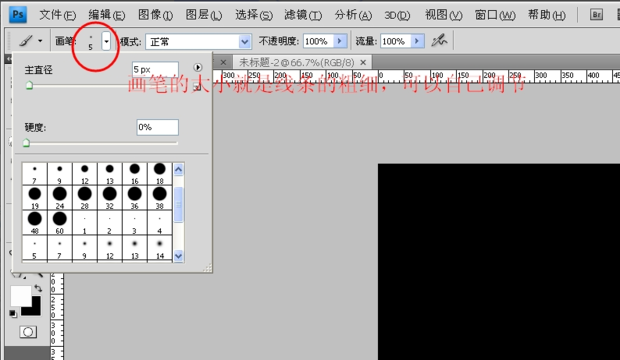Screen dimensions: 620x360
Task: Choose the hard round 18 brush
Action: point(160,174)
